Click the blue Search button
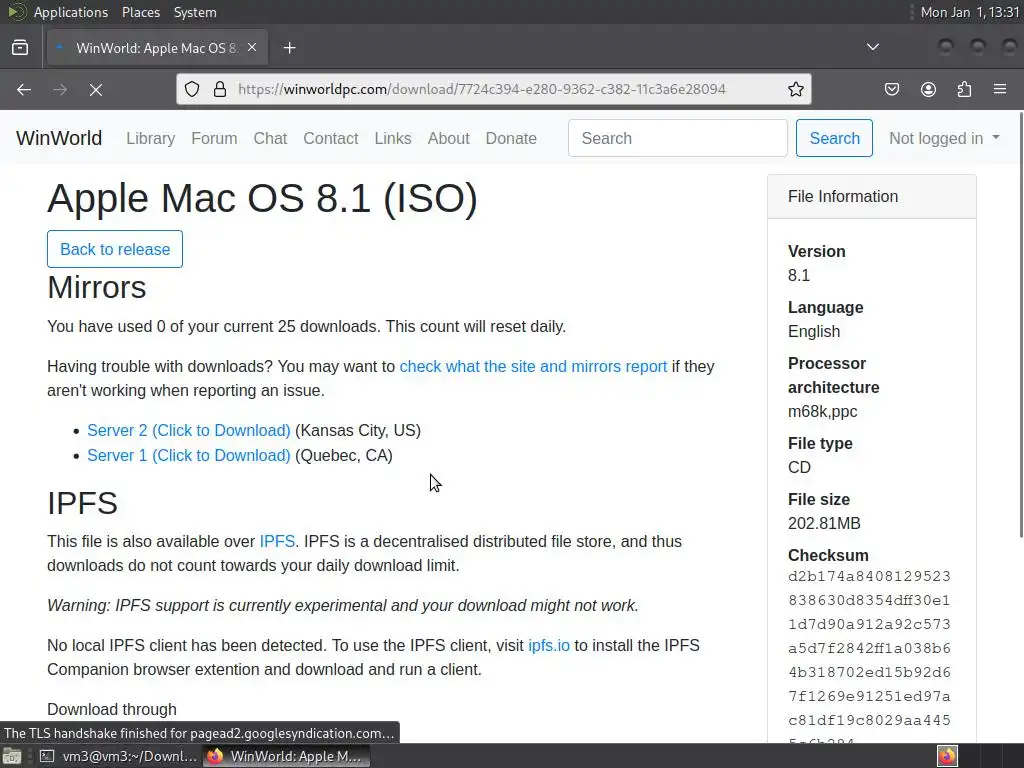This screenshot has width=1024, height=768. pyautogui.click(x=834, y=138)
